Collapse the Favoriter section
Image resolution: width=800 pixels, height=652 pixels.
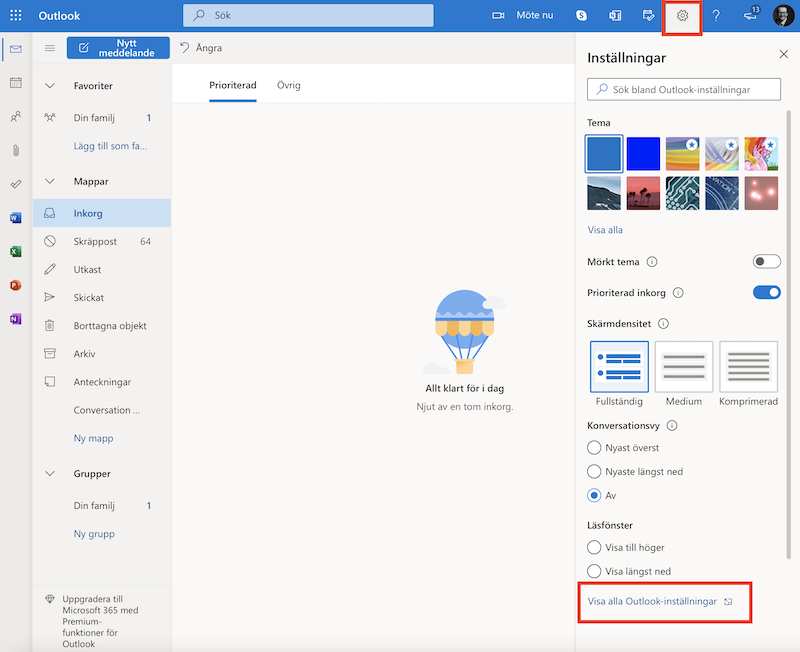click(x=50, y=86)
